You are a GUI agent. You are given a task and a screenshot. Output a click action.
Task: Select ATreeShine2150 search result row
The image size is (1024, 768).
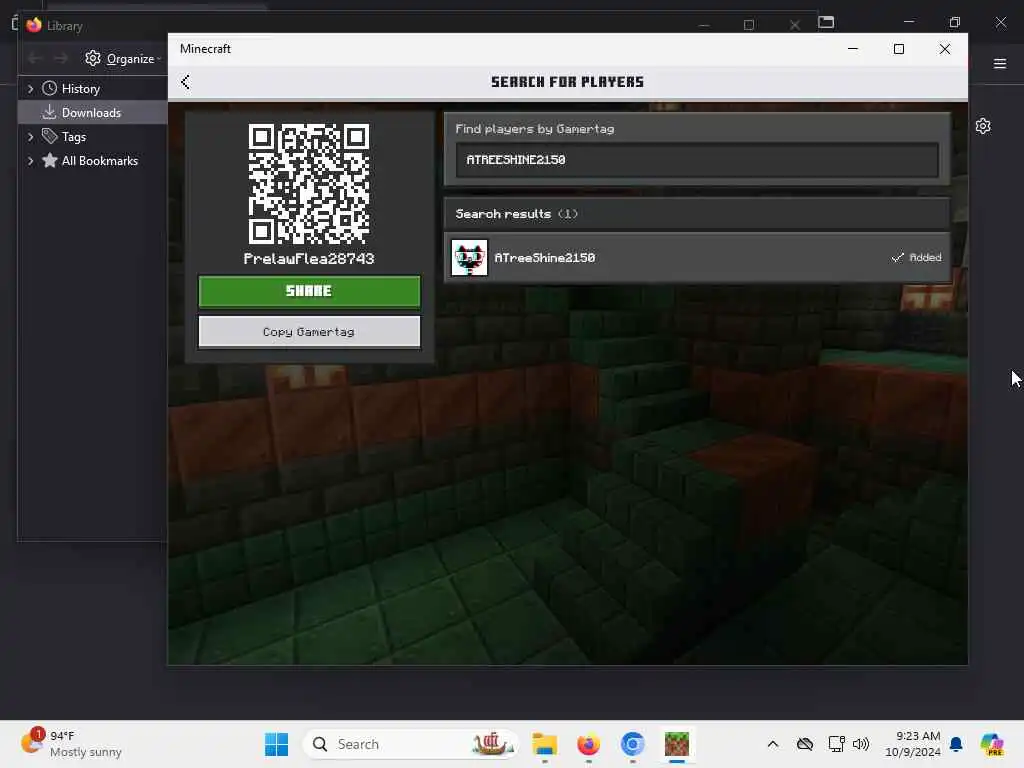[x=697, y=257]
